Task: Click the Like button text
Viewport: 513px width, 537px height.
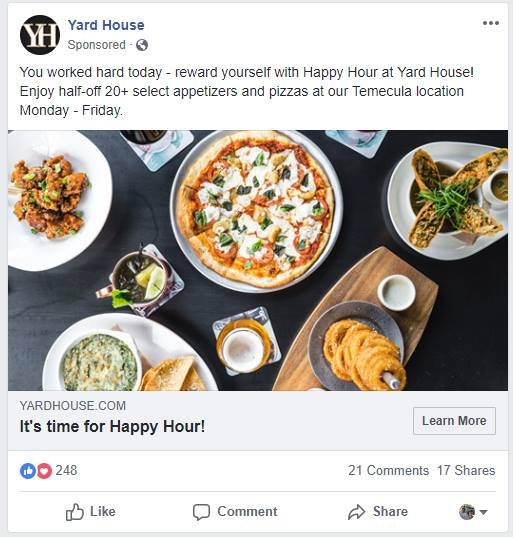Action: tap(103, 511)
